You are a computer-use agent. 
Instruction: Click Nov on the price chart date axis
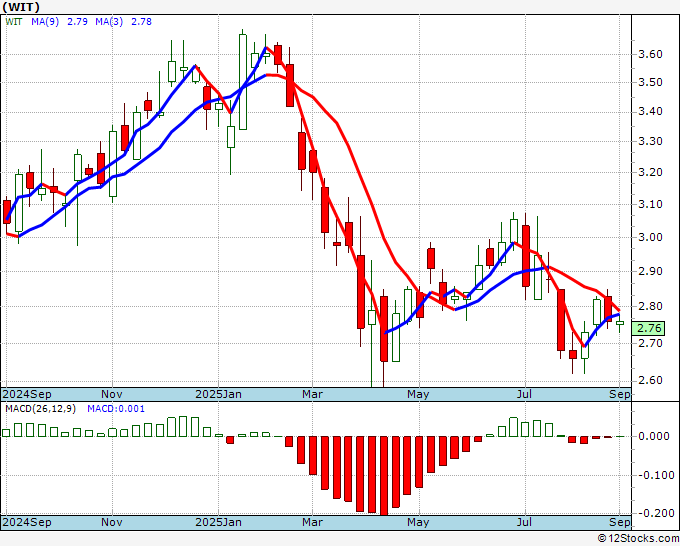click(x=111, y=395)
